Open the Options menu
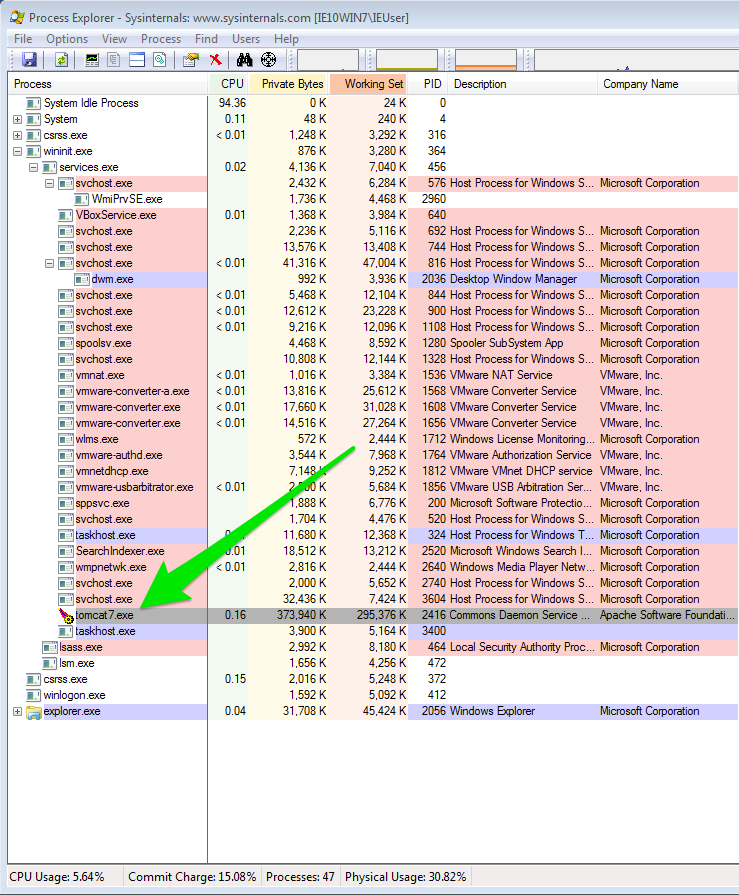This screenshot has width=739, height=895. pyautogui.click(x=67, y=39)
